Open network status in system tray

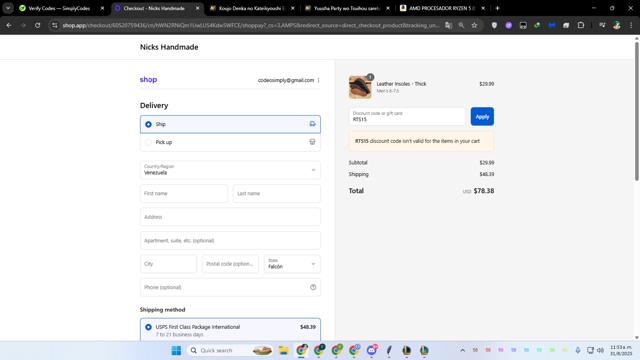click(x=590, y=350)
